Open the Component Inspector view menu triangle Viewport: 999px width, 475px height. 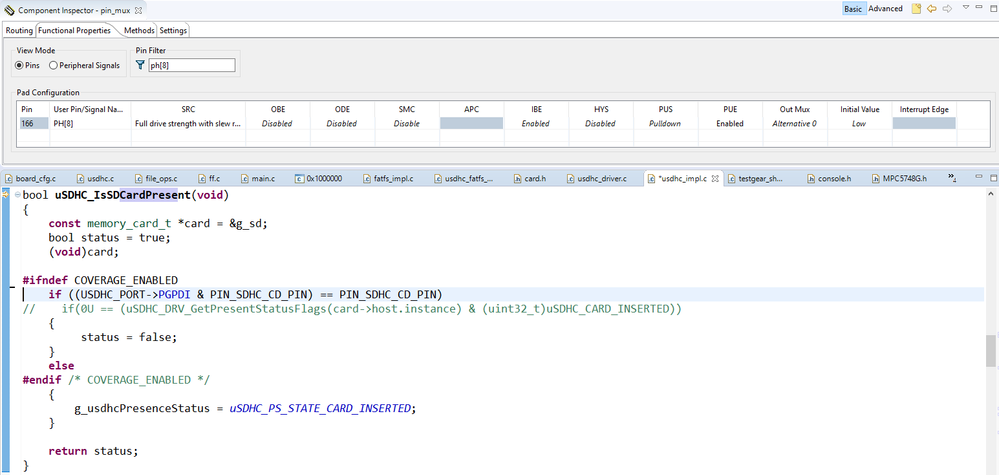(965, 7)
